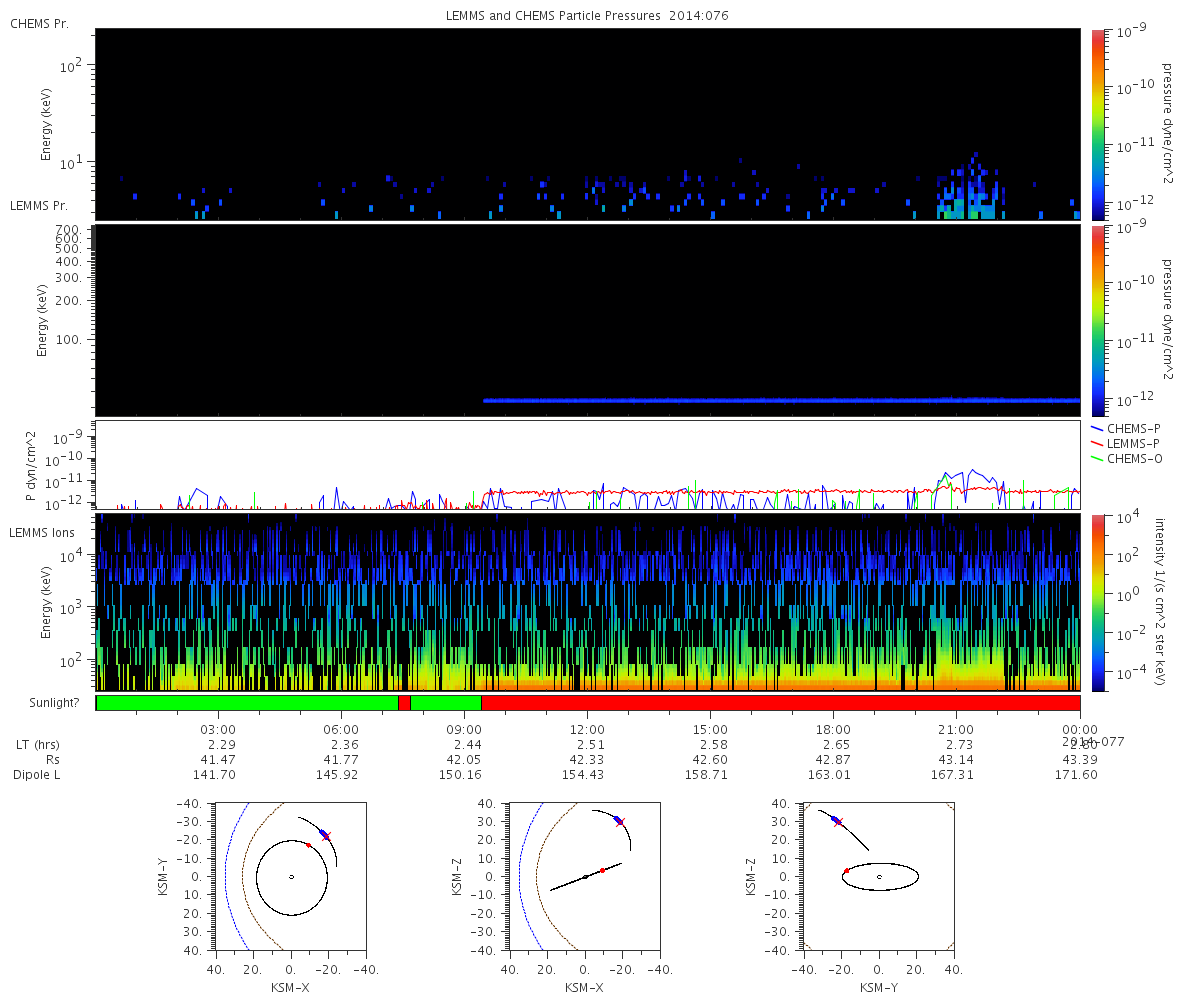Click the short red segment in the Sunlight bar

tap(404, 703)
